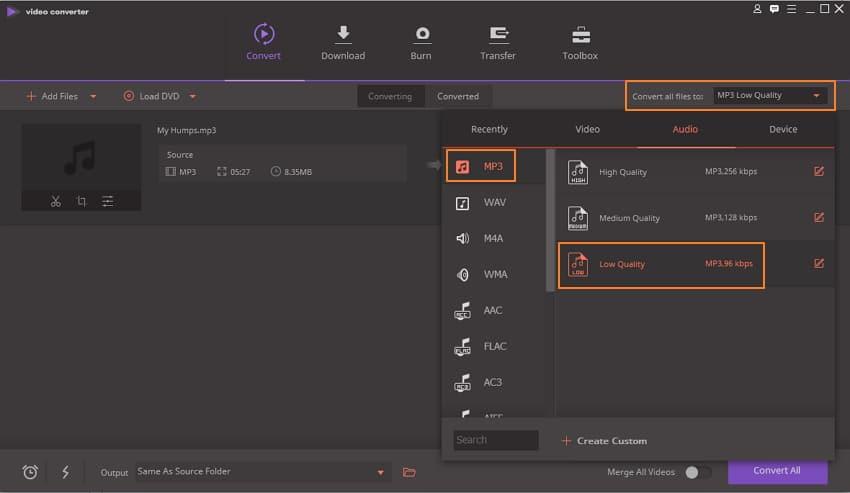This screenshot has width=850, height=493.
Task: Open the output folder icon
Action: tap(409, 472)
